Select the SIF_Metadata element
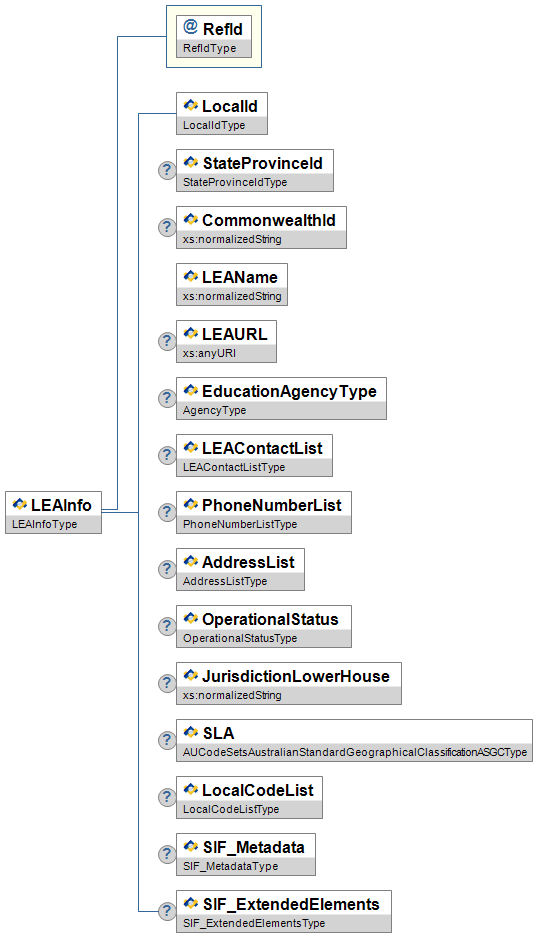Image resolution: width=555 pixels, height=937 pixels. pyautogui.click(x=246, y=855)
